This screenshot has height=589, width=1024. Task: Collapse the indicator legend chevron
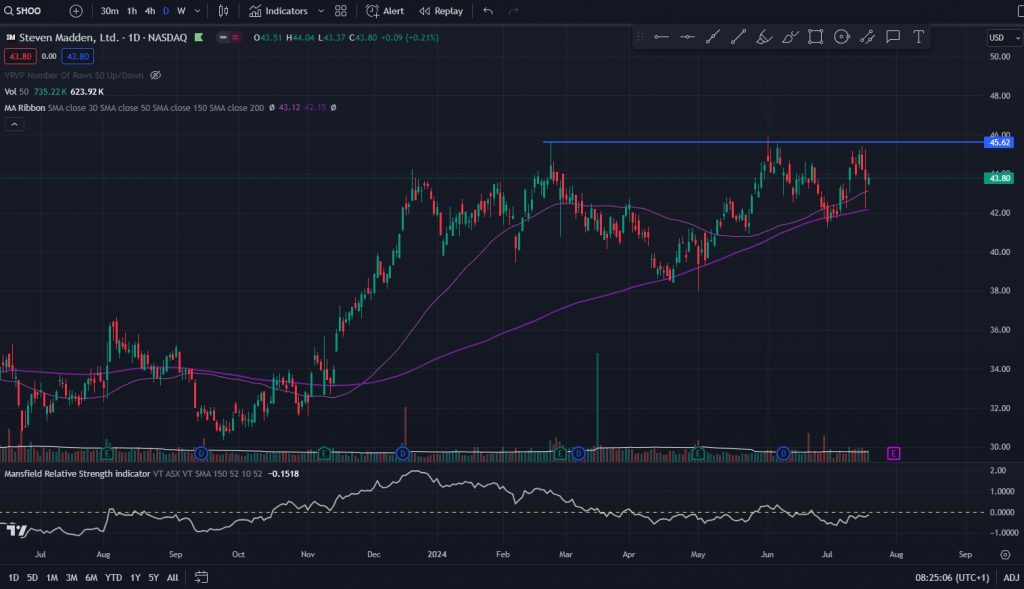[14, 124]
